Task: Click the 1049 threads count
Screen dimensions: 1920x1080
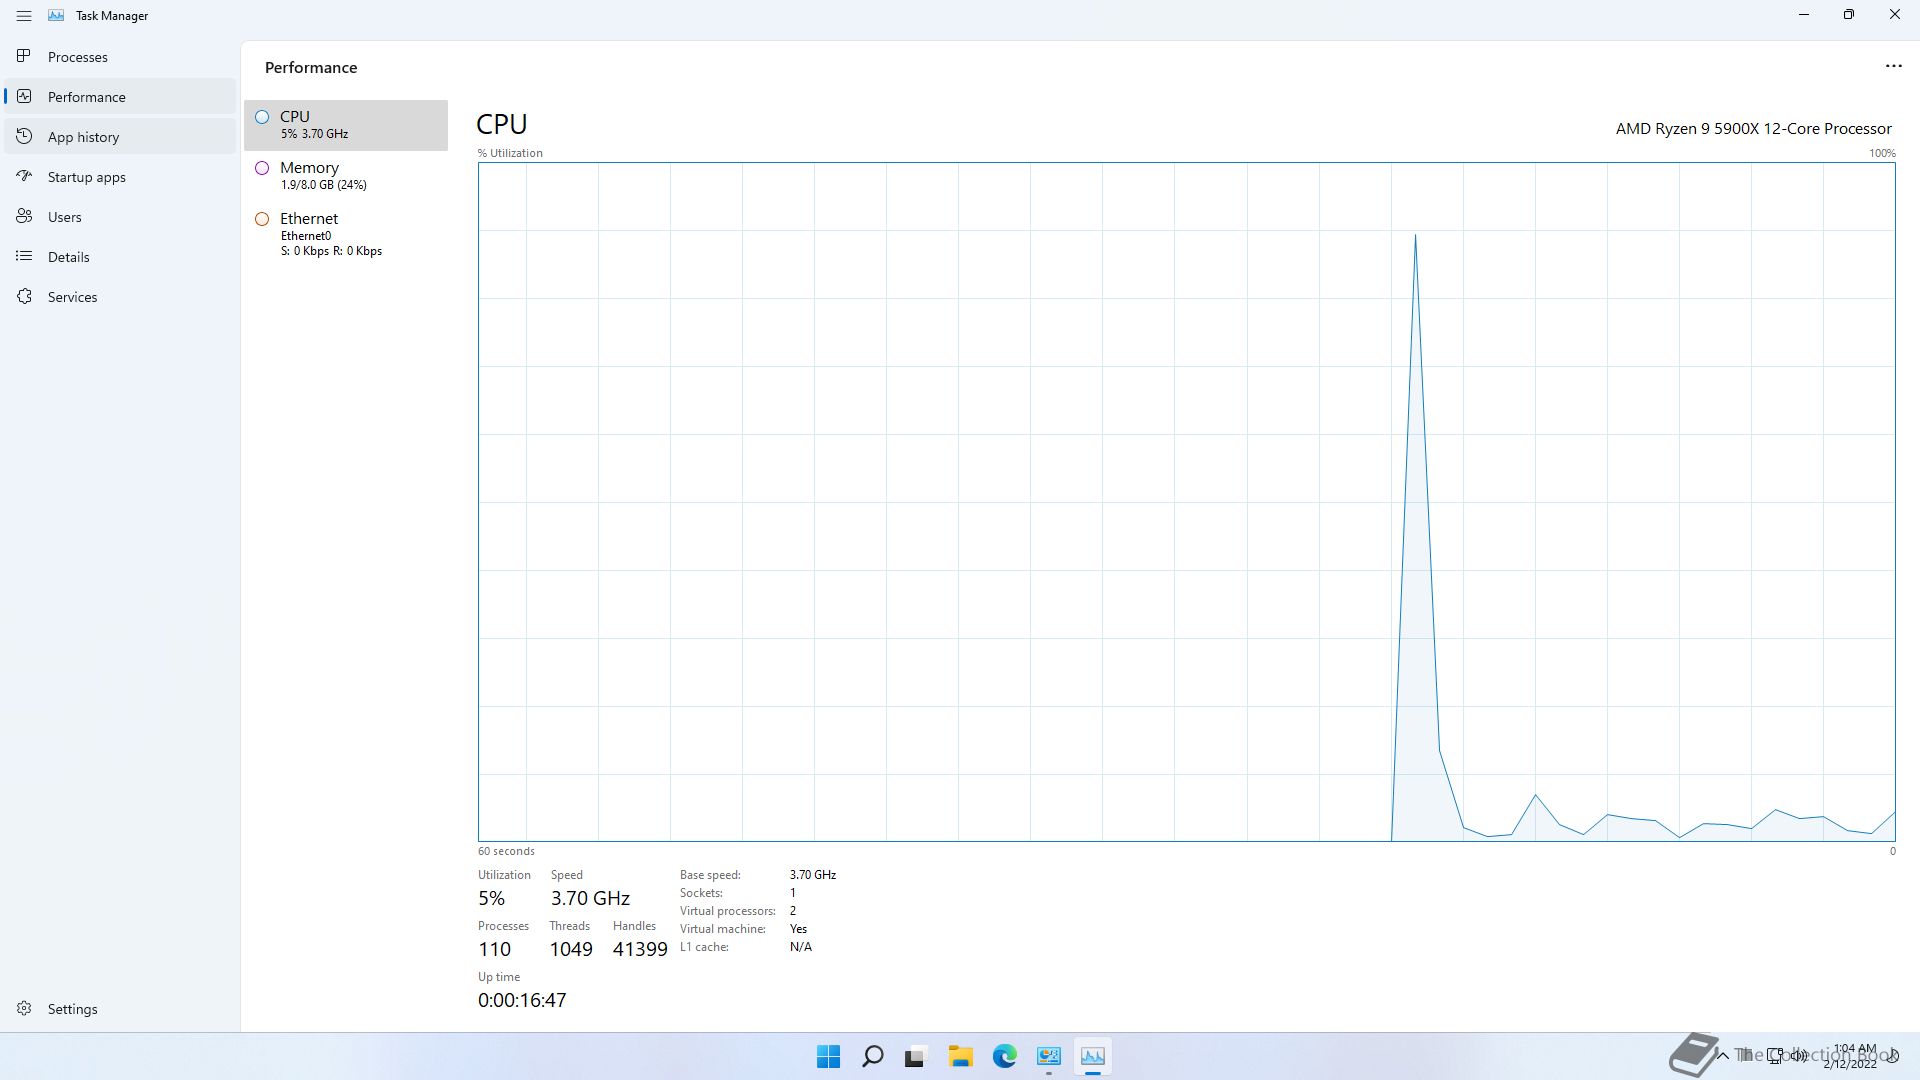Action: 571,949
